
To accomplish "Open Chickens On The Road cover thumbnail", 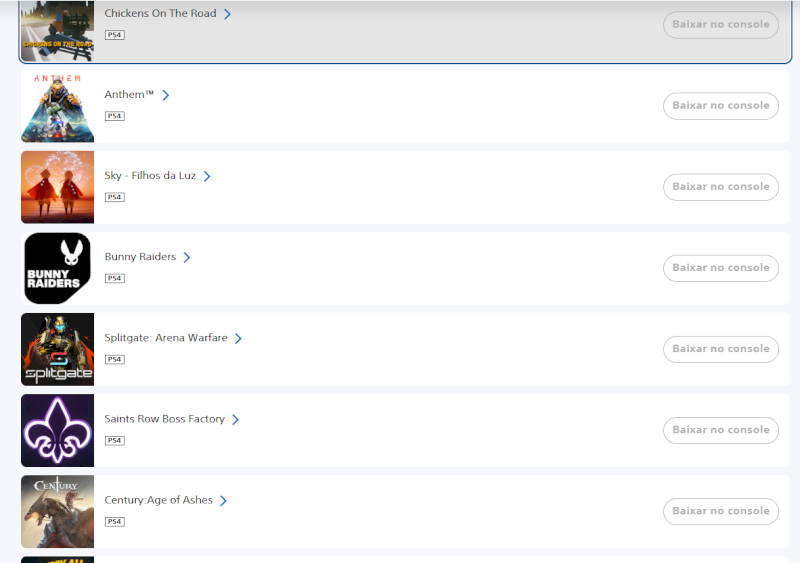I will click(57, 31).
